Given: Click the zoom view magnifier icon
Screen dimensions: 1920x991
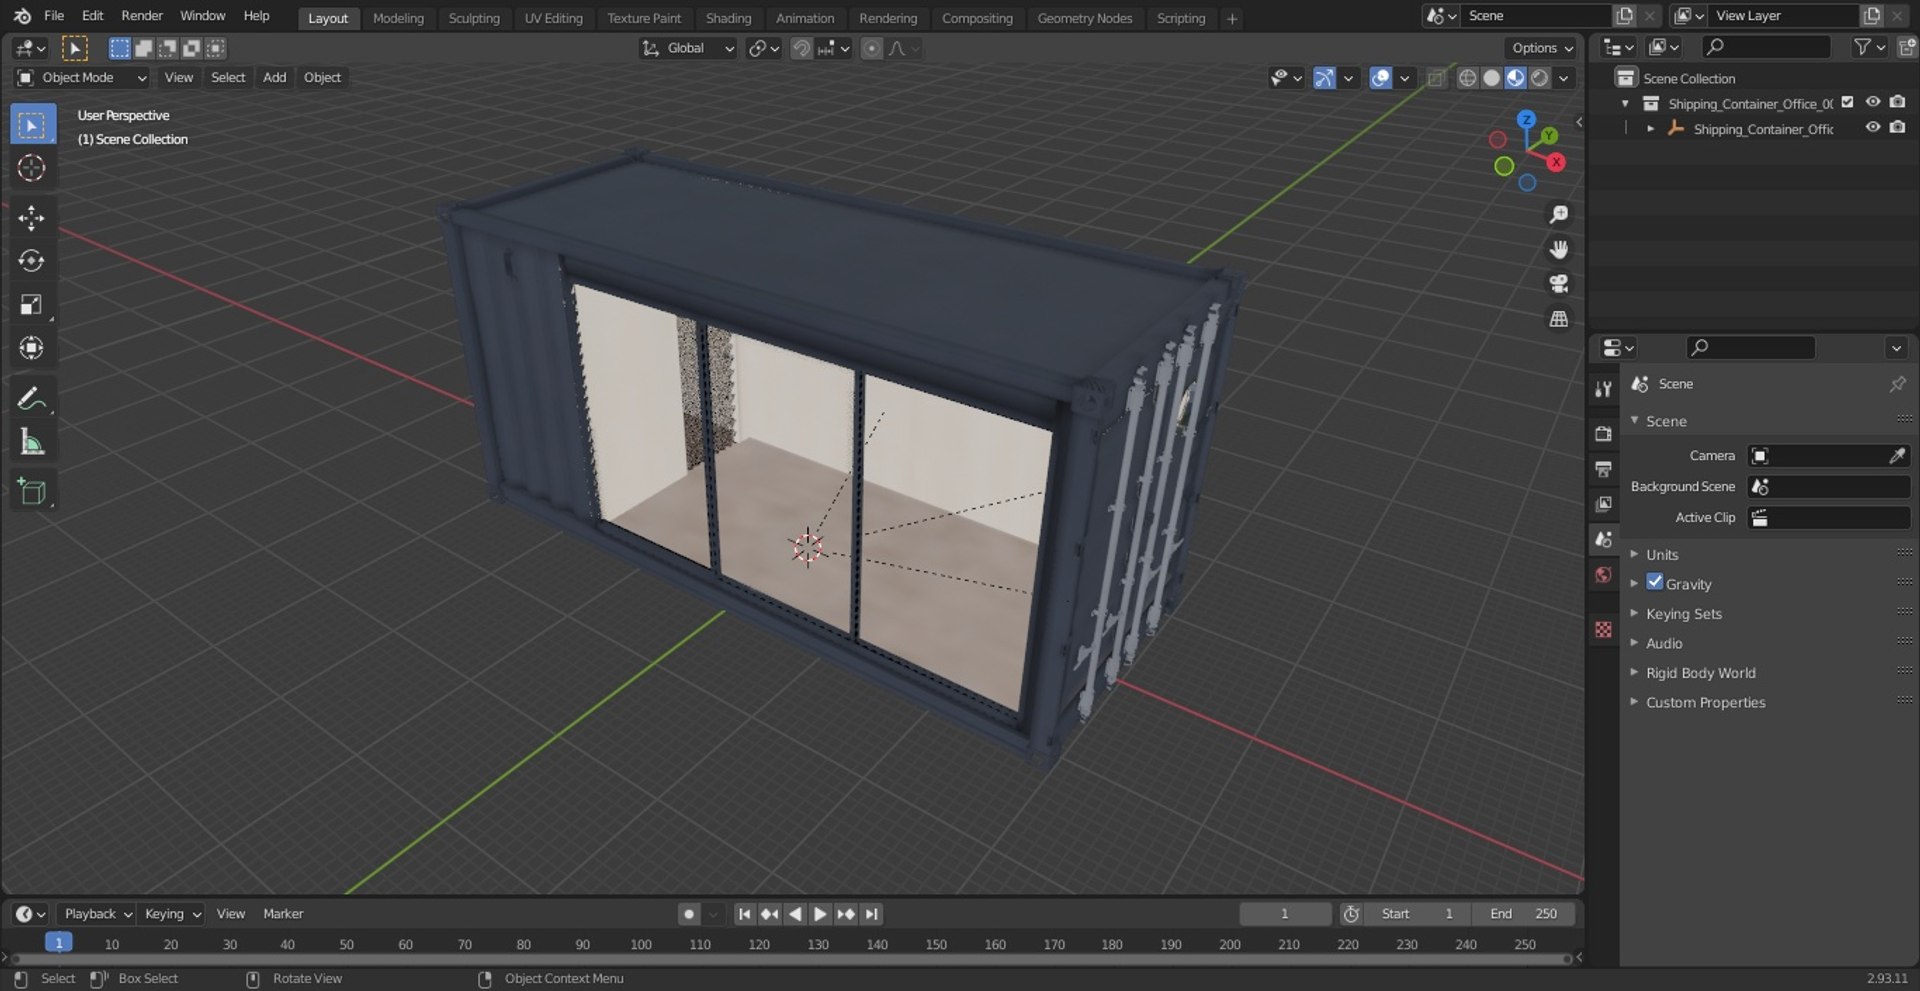Looking at the screenshot, I should point(1558,215).
